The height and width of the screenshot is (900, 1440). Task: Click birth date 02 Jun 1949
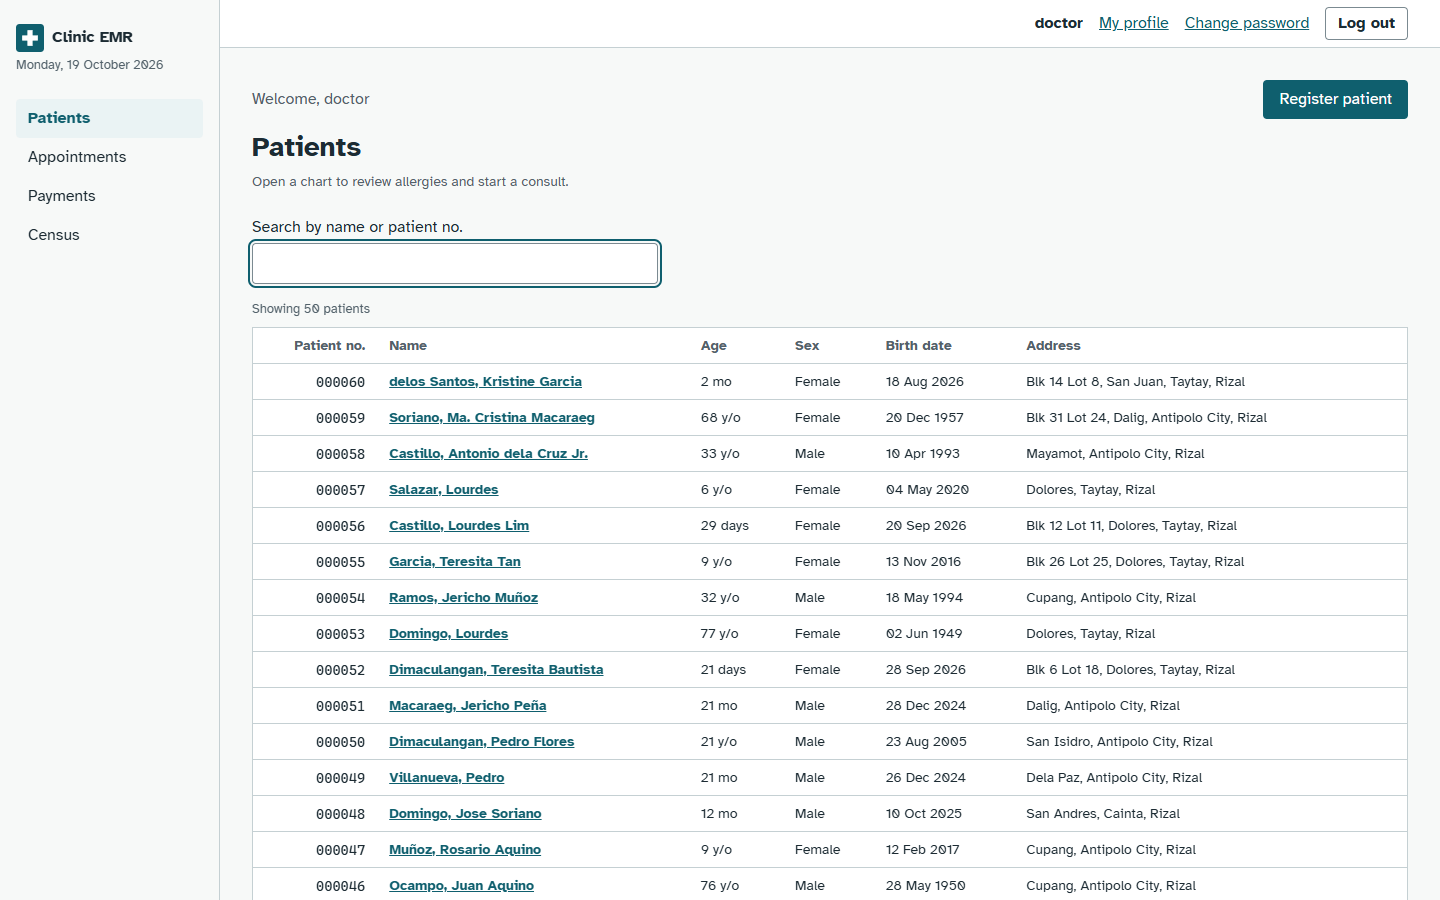pyautogui.click(x=924, y=634)
